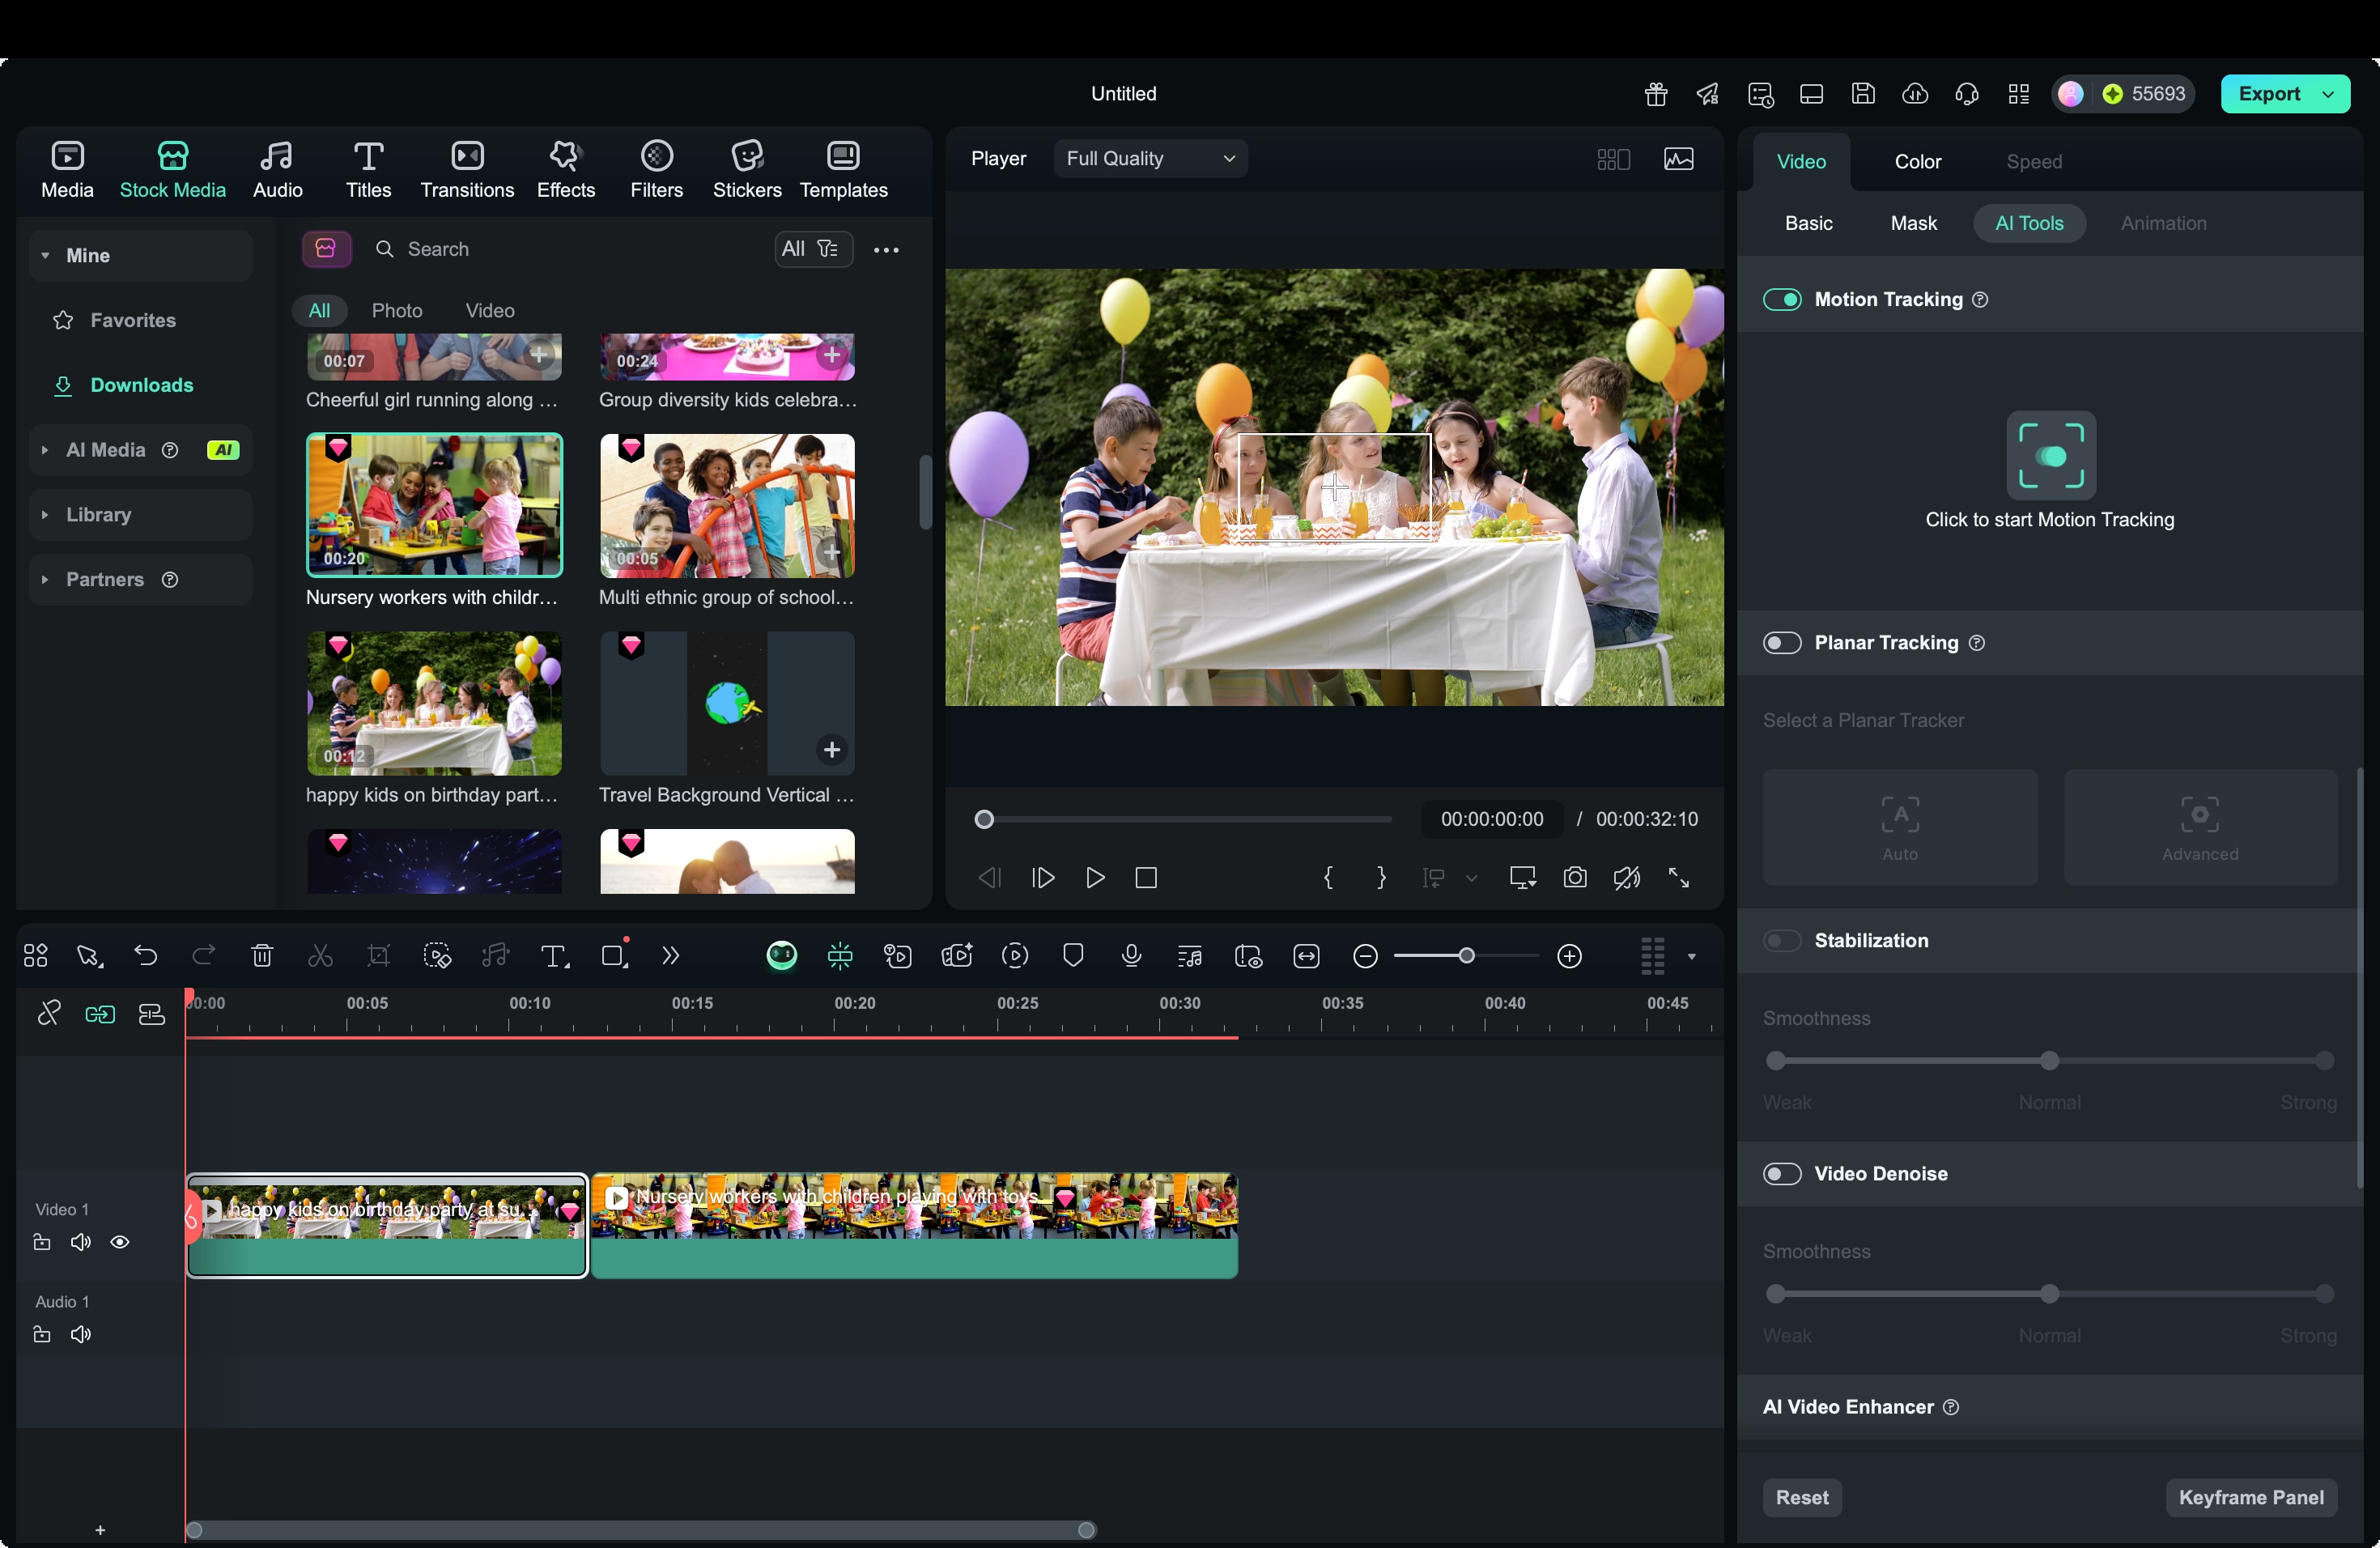Screen dimensions: 2380x1548
Task: Select the Photo filter tab
Action: point(397,311)
